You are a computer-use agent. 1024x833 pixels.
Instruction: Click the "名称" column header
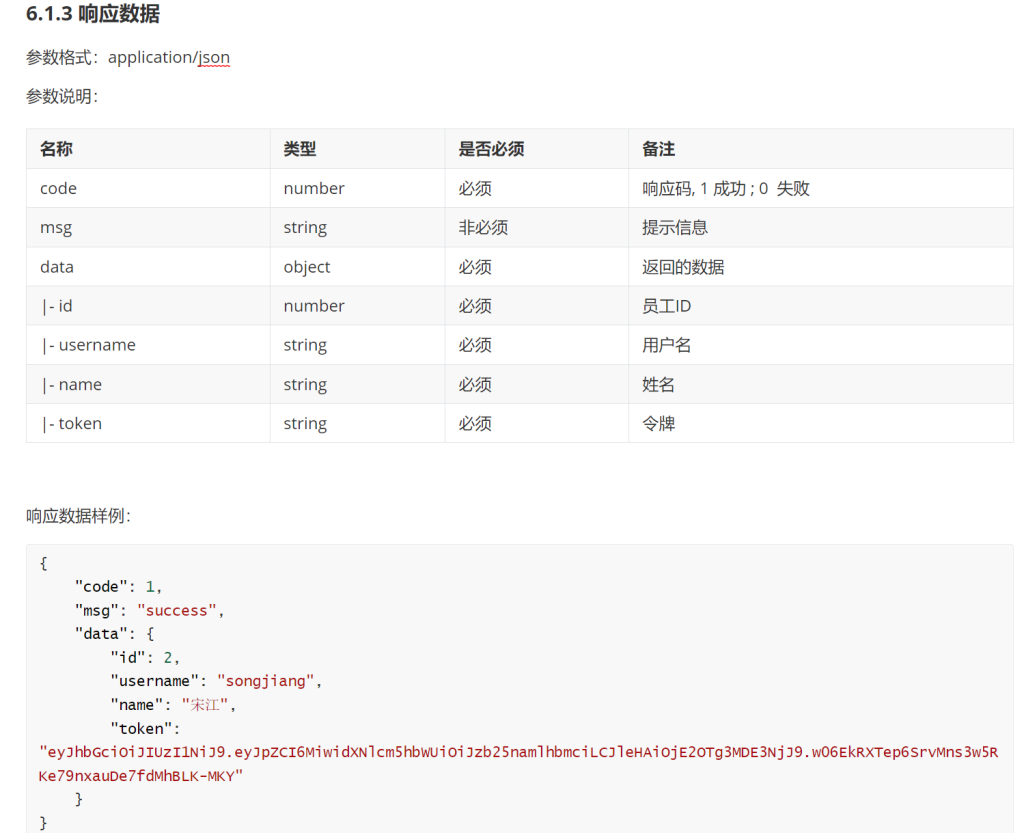(56, 149)
